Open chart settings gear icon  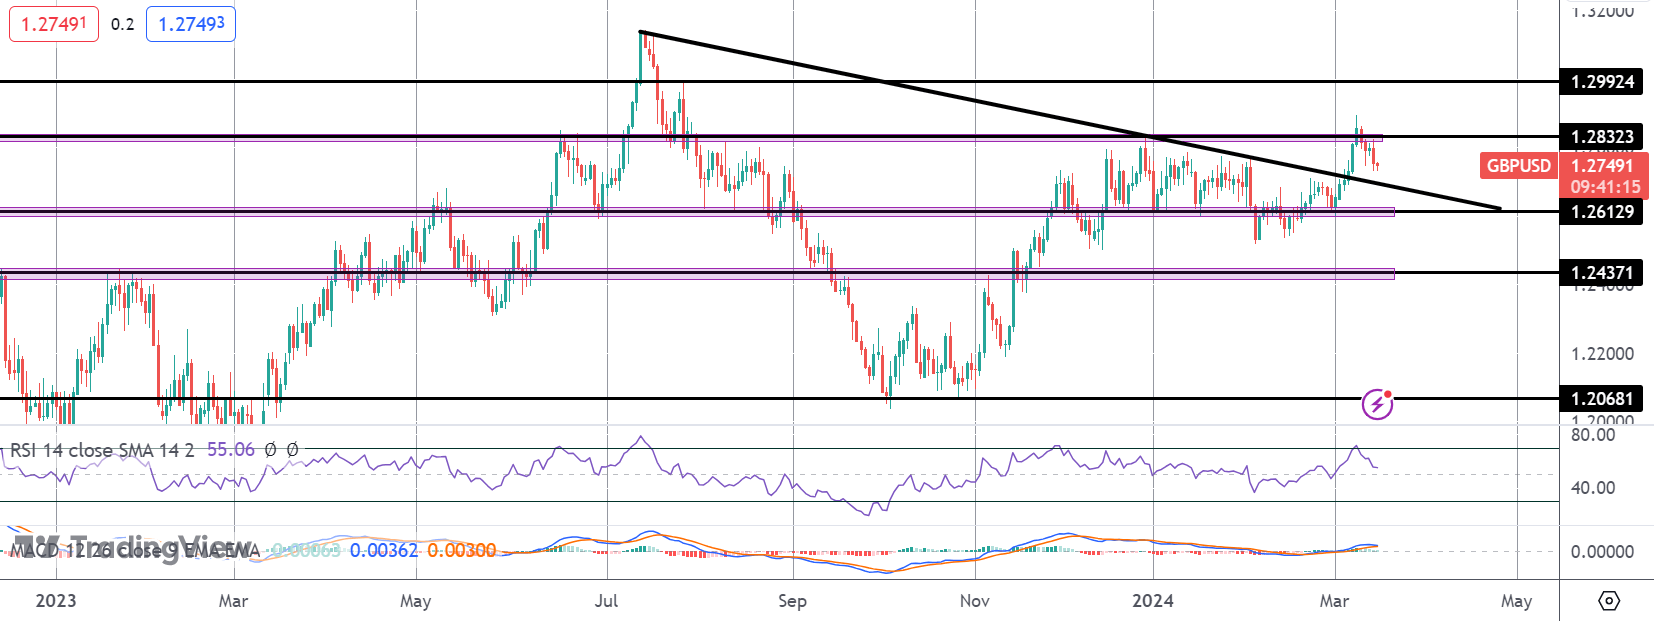pyautogui.click(x=1608, y=601)
